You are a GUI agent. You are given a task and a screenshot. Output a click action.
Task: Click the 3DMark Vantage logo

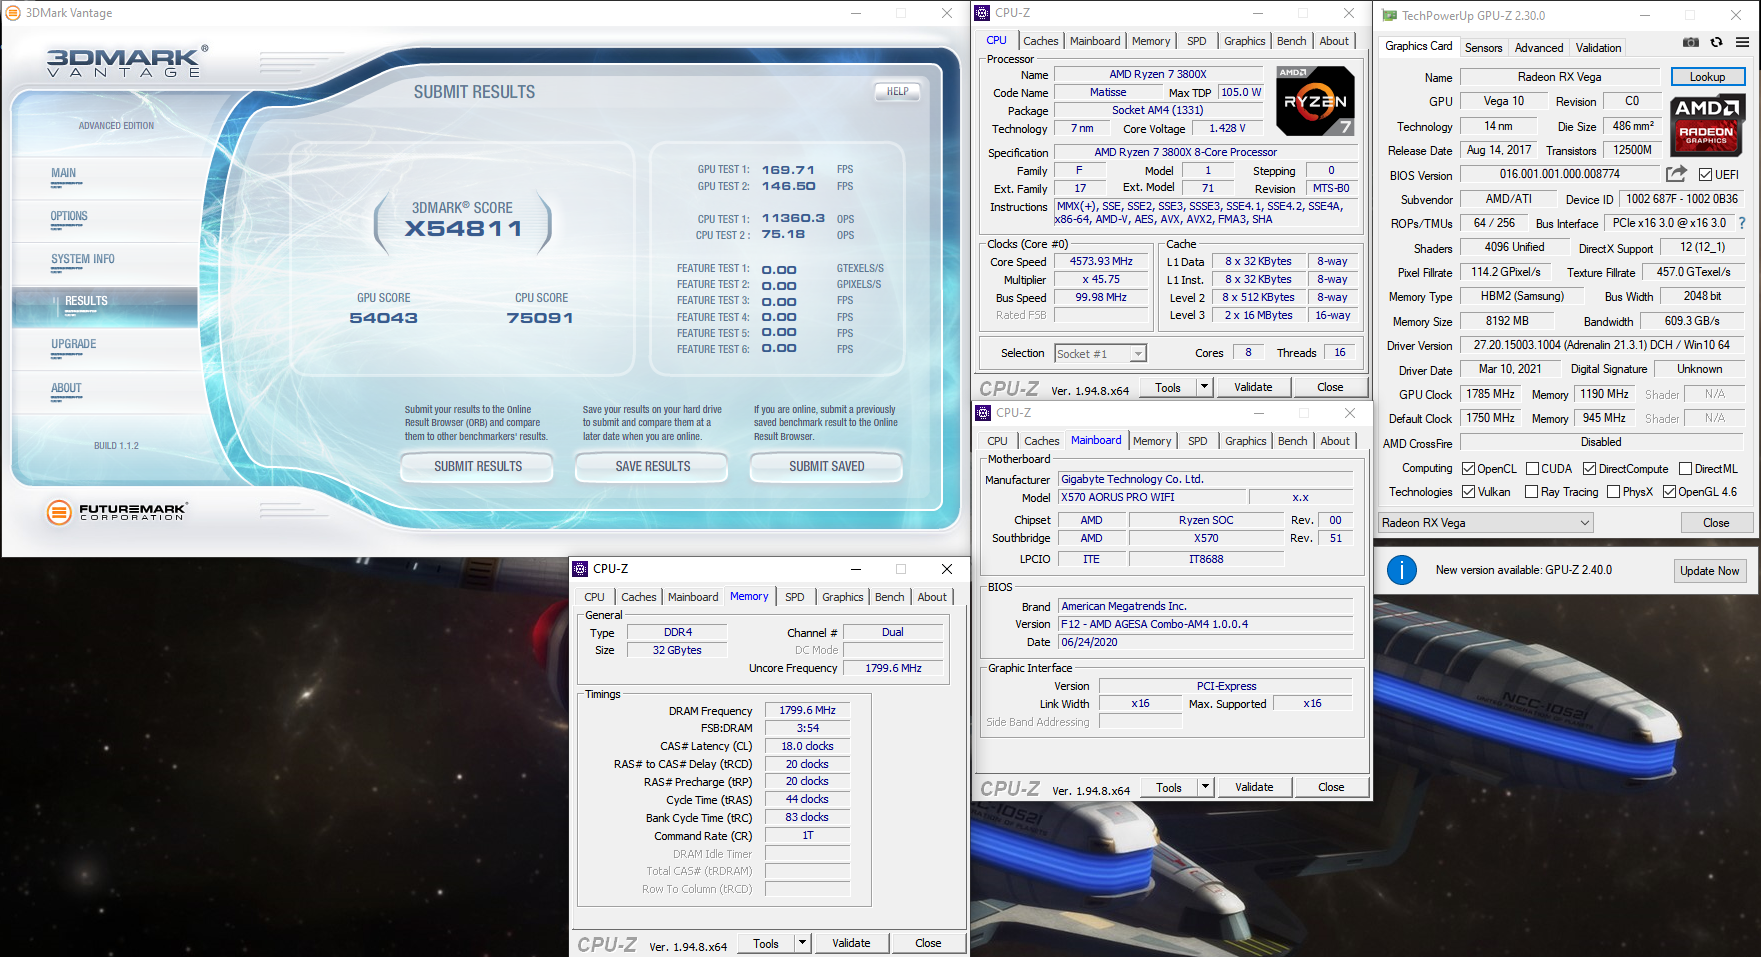tap(127, 62)
